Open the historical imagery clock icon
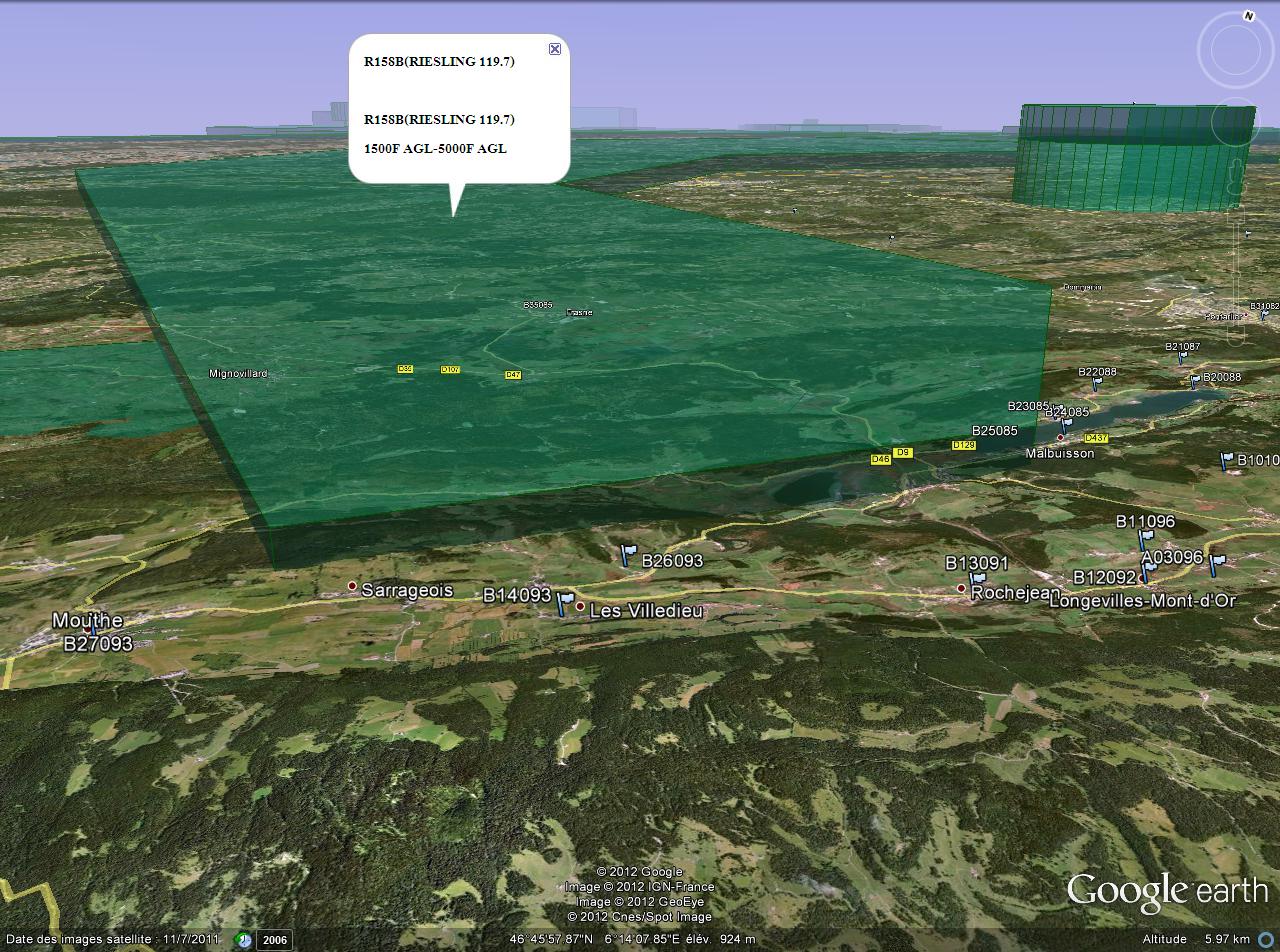 click(x=243, y=939)
